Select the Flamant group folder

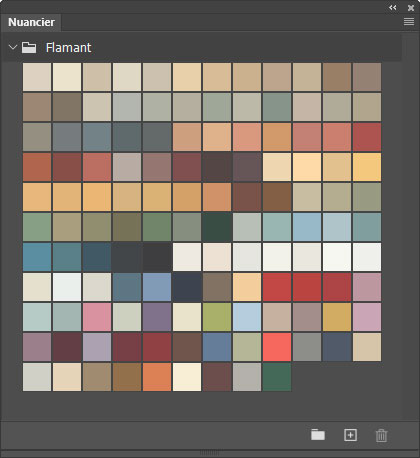pyautogui.click(x=29, y=47)
